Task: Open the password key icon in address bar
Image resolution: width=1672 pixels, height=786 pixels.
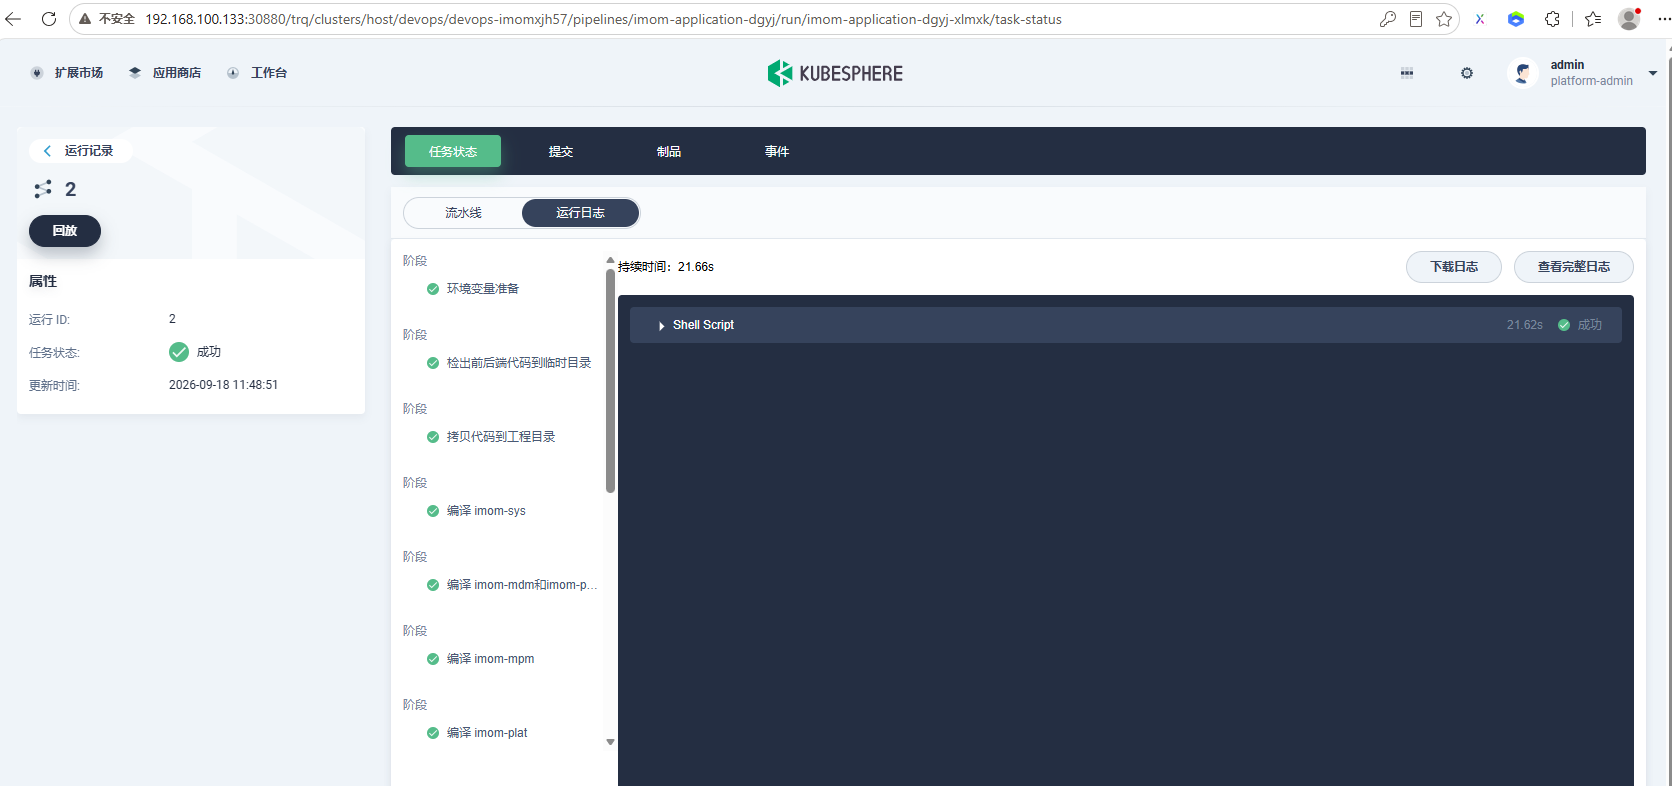Action: [1388, 19]
